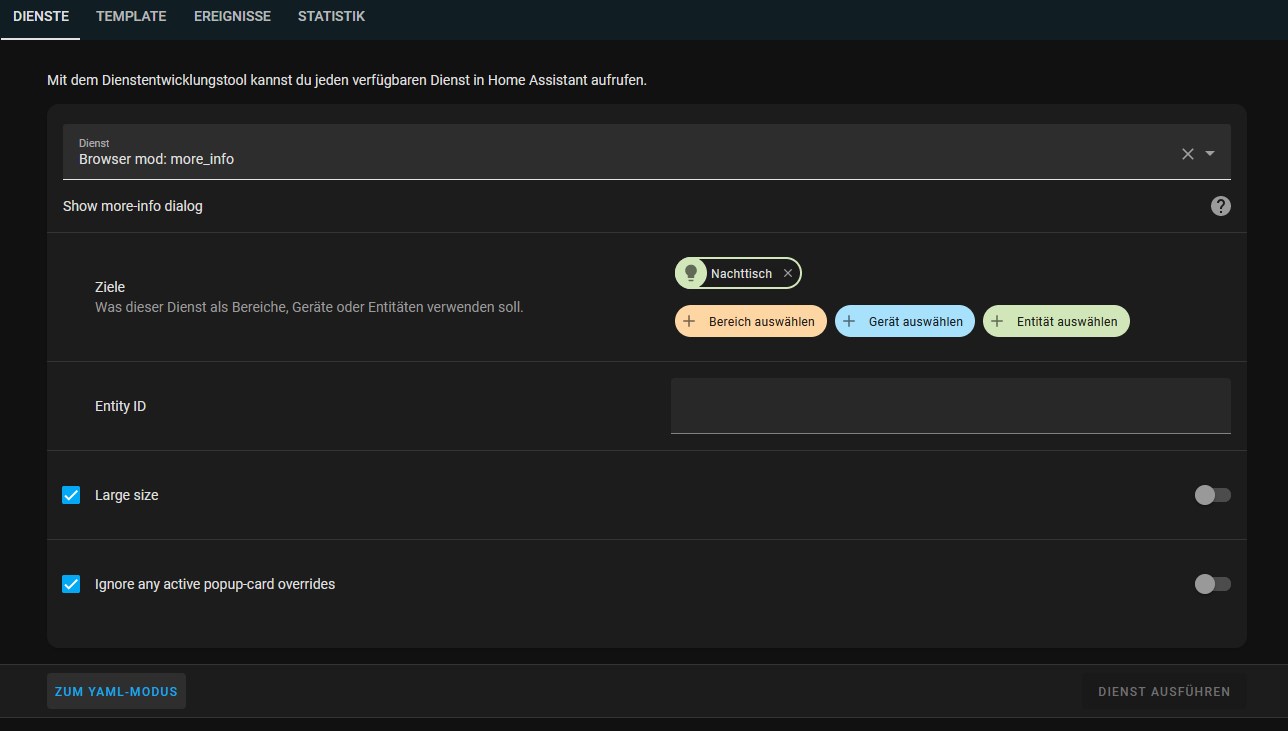Enable the Large size toggle switch
This screenshot has width=1288, height=731.
pos(1212,494)
